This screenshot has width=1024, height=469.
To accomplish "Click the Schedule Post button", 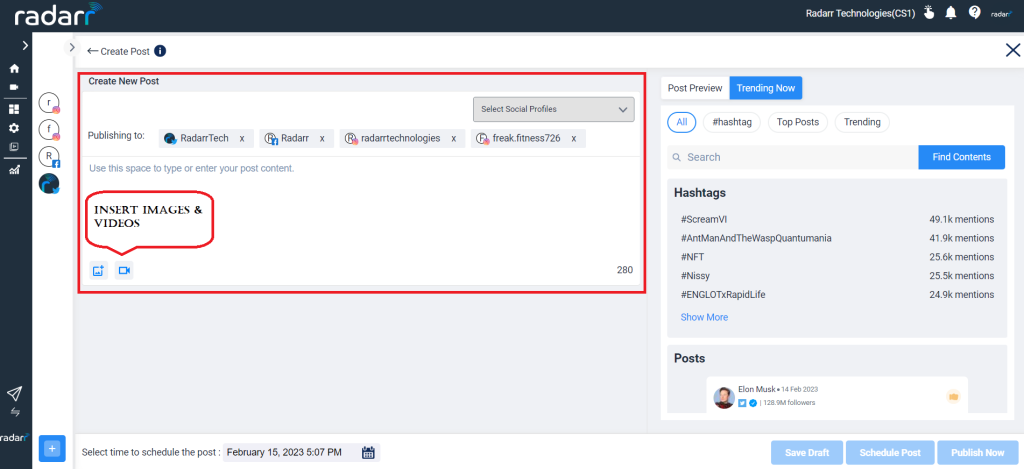I will coord(890,453).
